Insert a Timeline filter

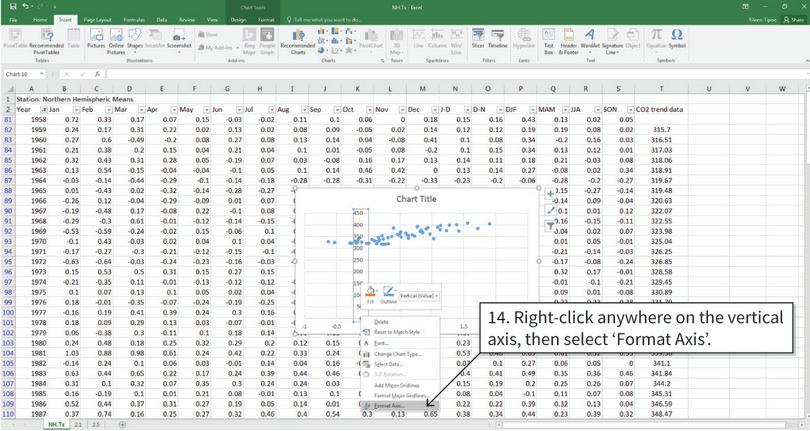coord(497,38)
